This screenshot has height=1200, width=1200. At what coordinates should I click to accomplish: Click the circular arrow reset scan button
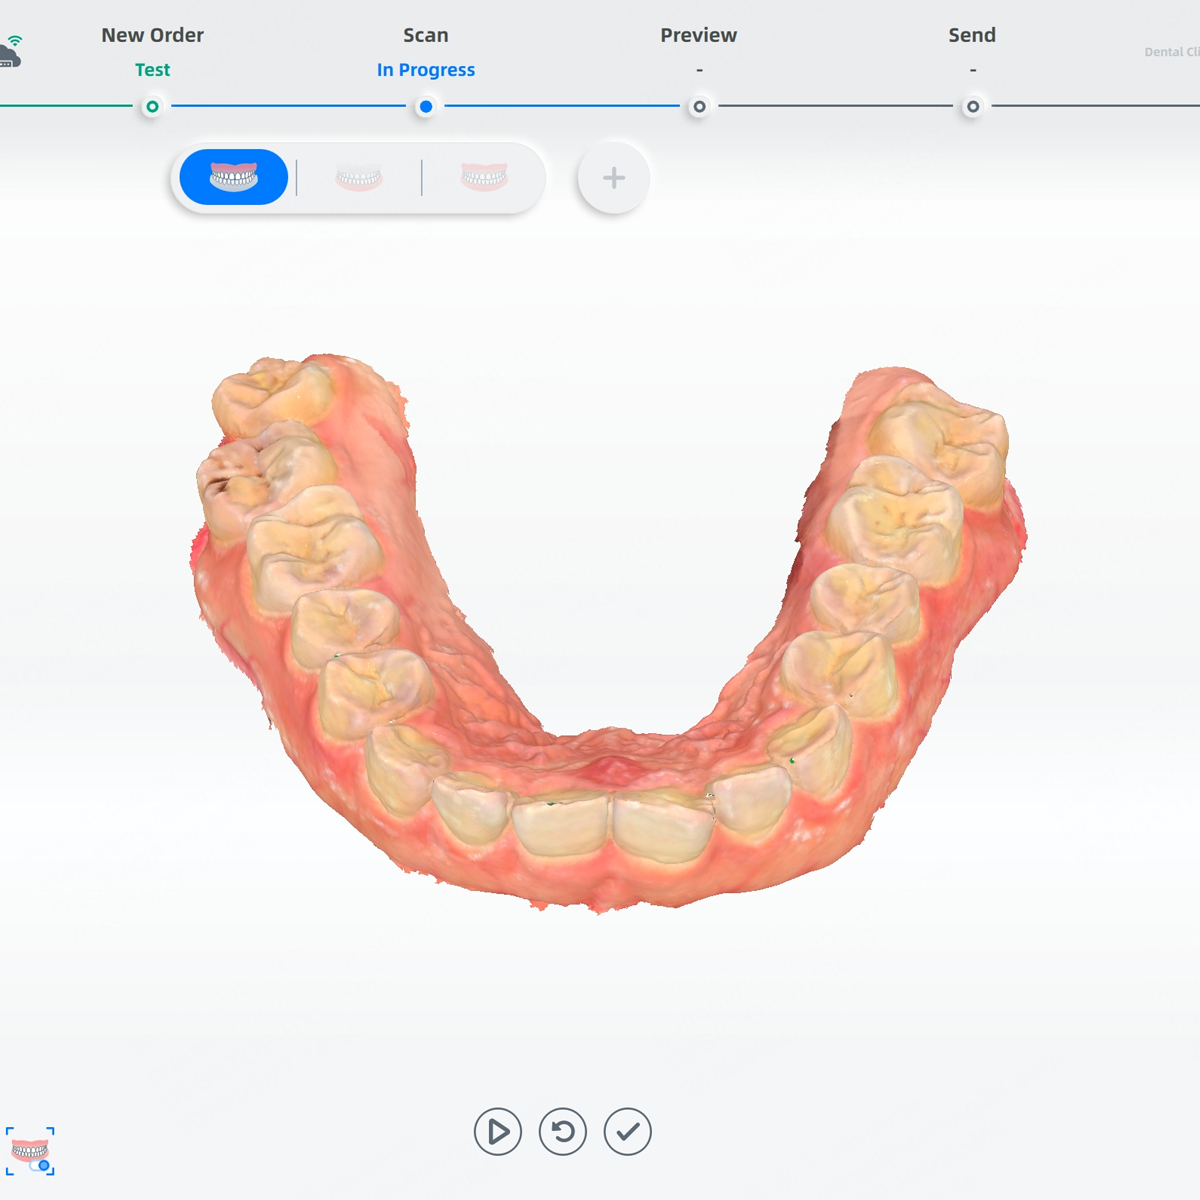(x=563, y=1132)
